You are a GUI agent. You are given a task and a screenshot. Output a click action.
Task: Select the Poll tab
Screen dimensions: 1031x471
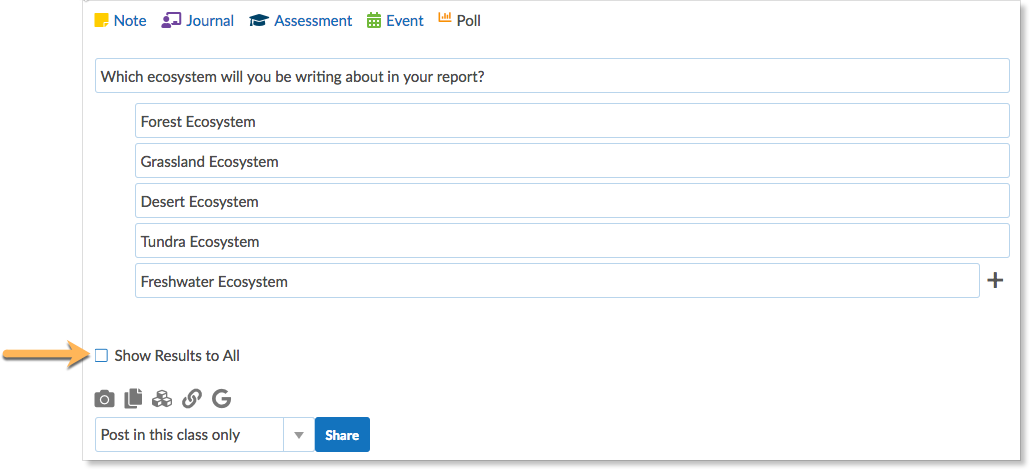(459, 21)
